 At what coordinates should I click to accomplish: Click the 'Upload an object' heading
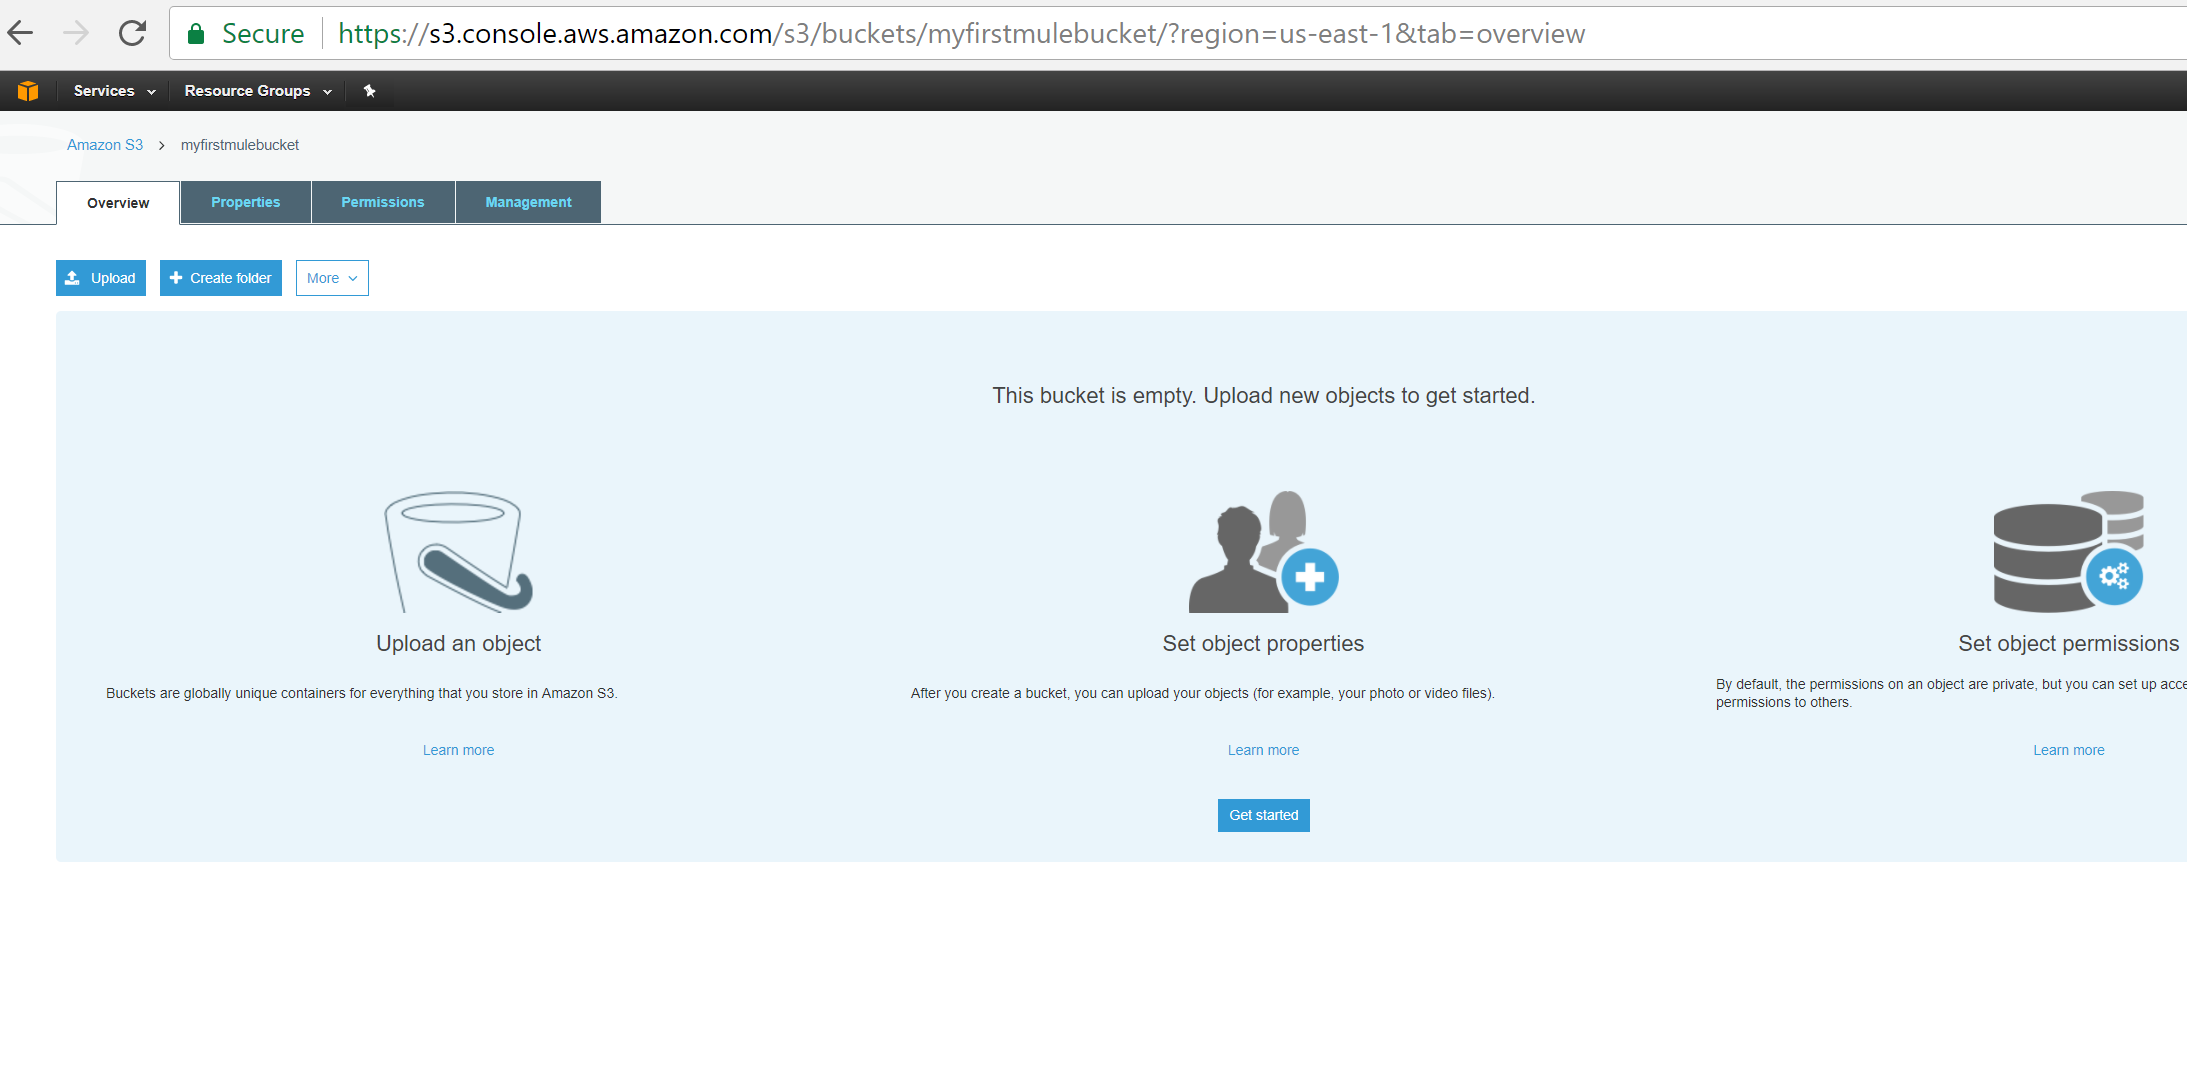(459, 644)
